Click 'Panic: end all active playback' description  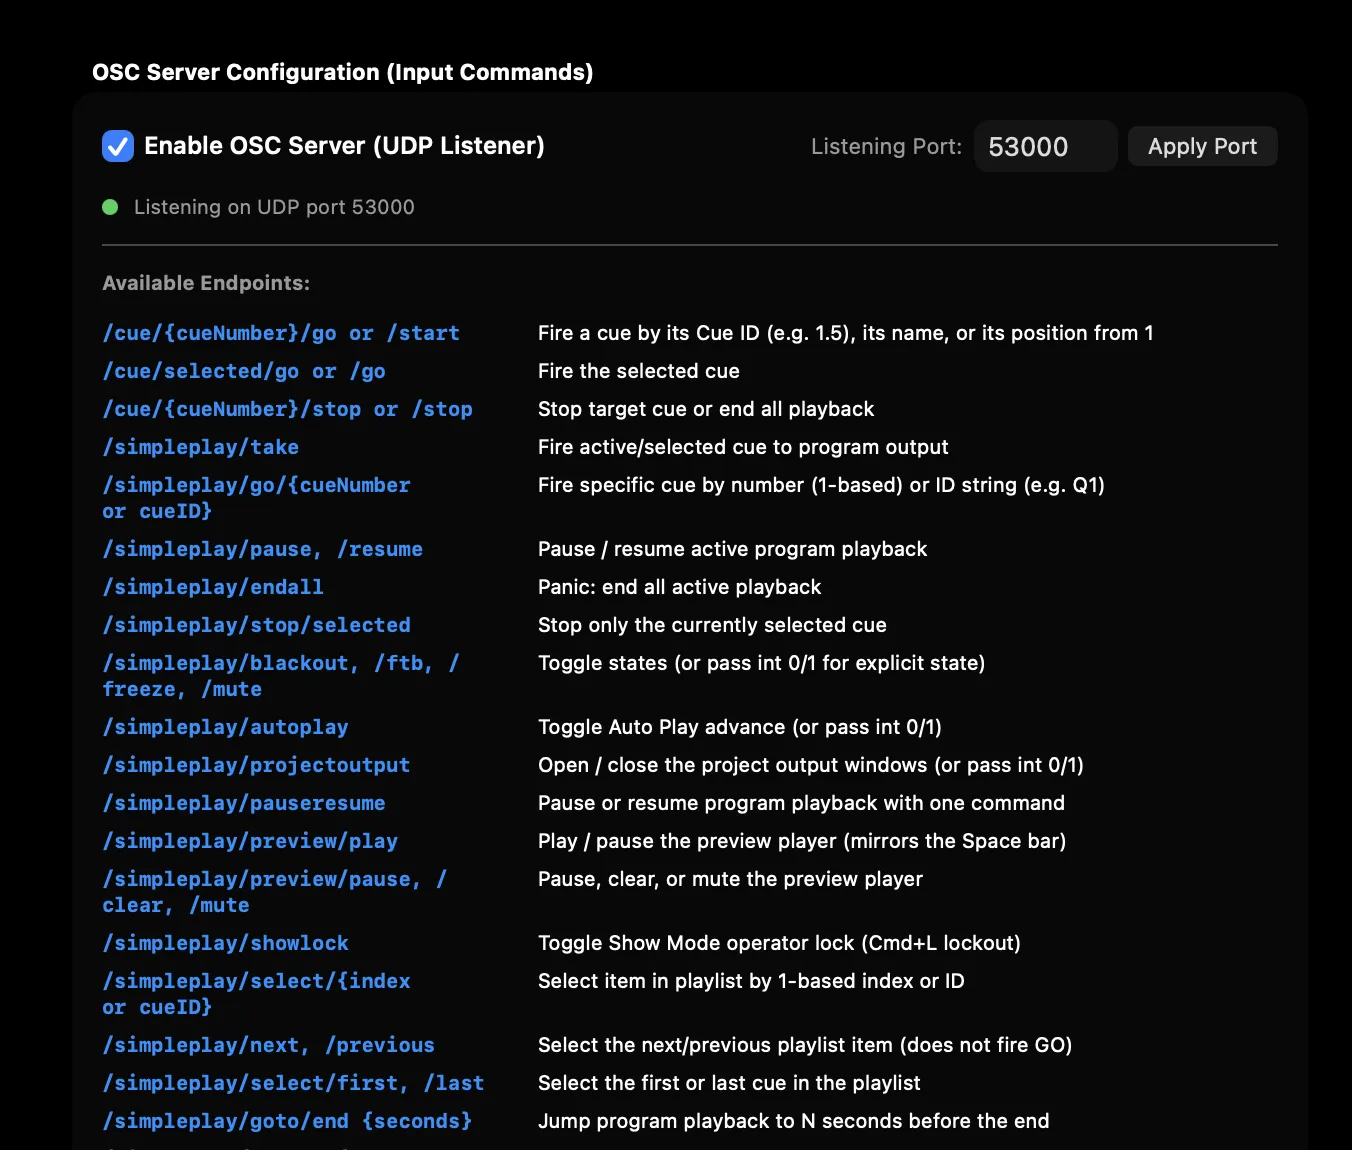click(679, 587)
